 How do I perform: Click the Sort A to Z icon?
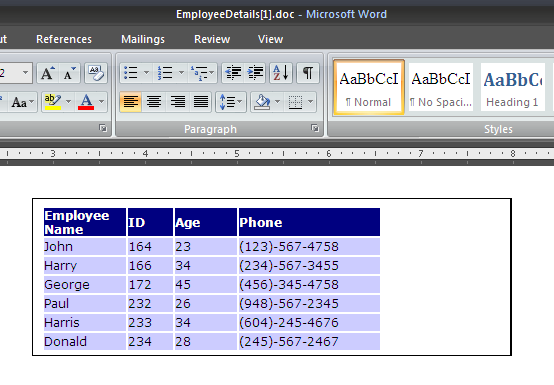(281, 73)
